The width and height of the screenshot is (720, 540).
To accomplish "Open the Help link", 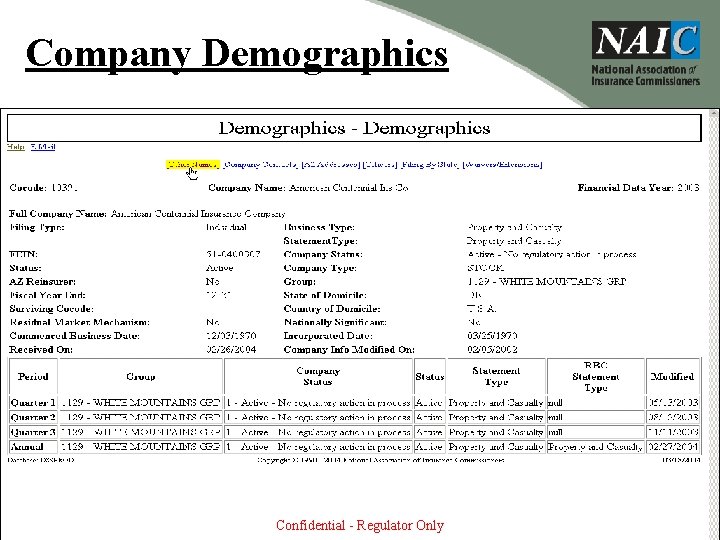I will 16,147.
